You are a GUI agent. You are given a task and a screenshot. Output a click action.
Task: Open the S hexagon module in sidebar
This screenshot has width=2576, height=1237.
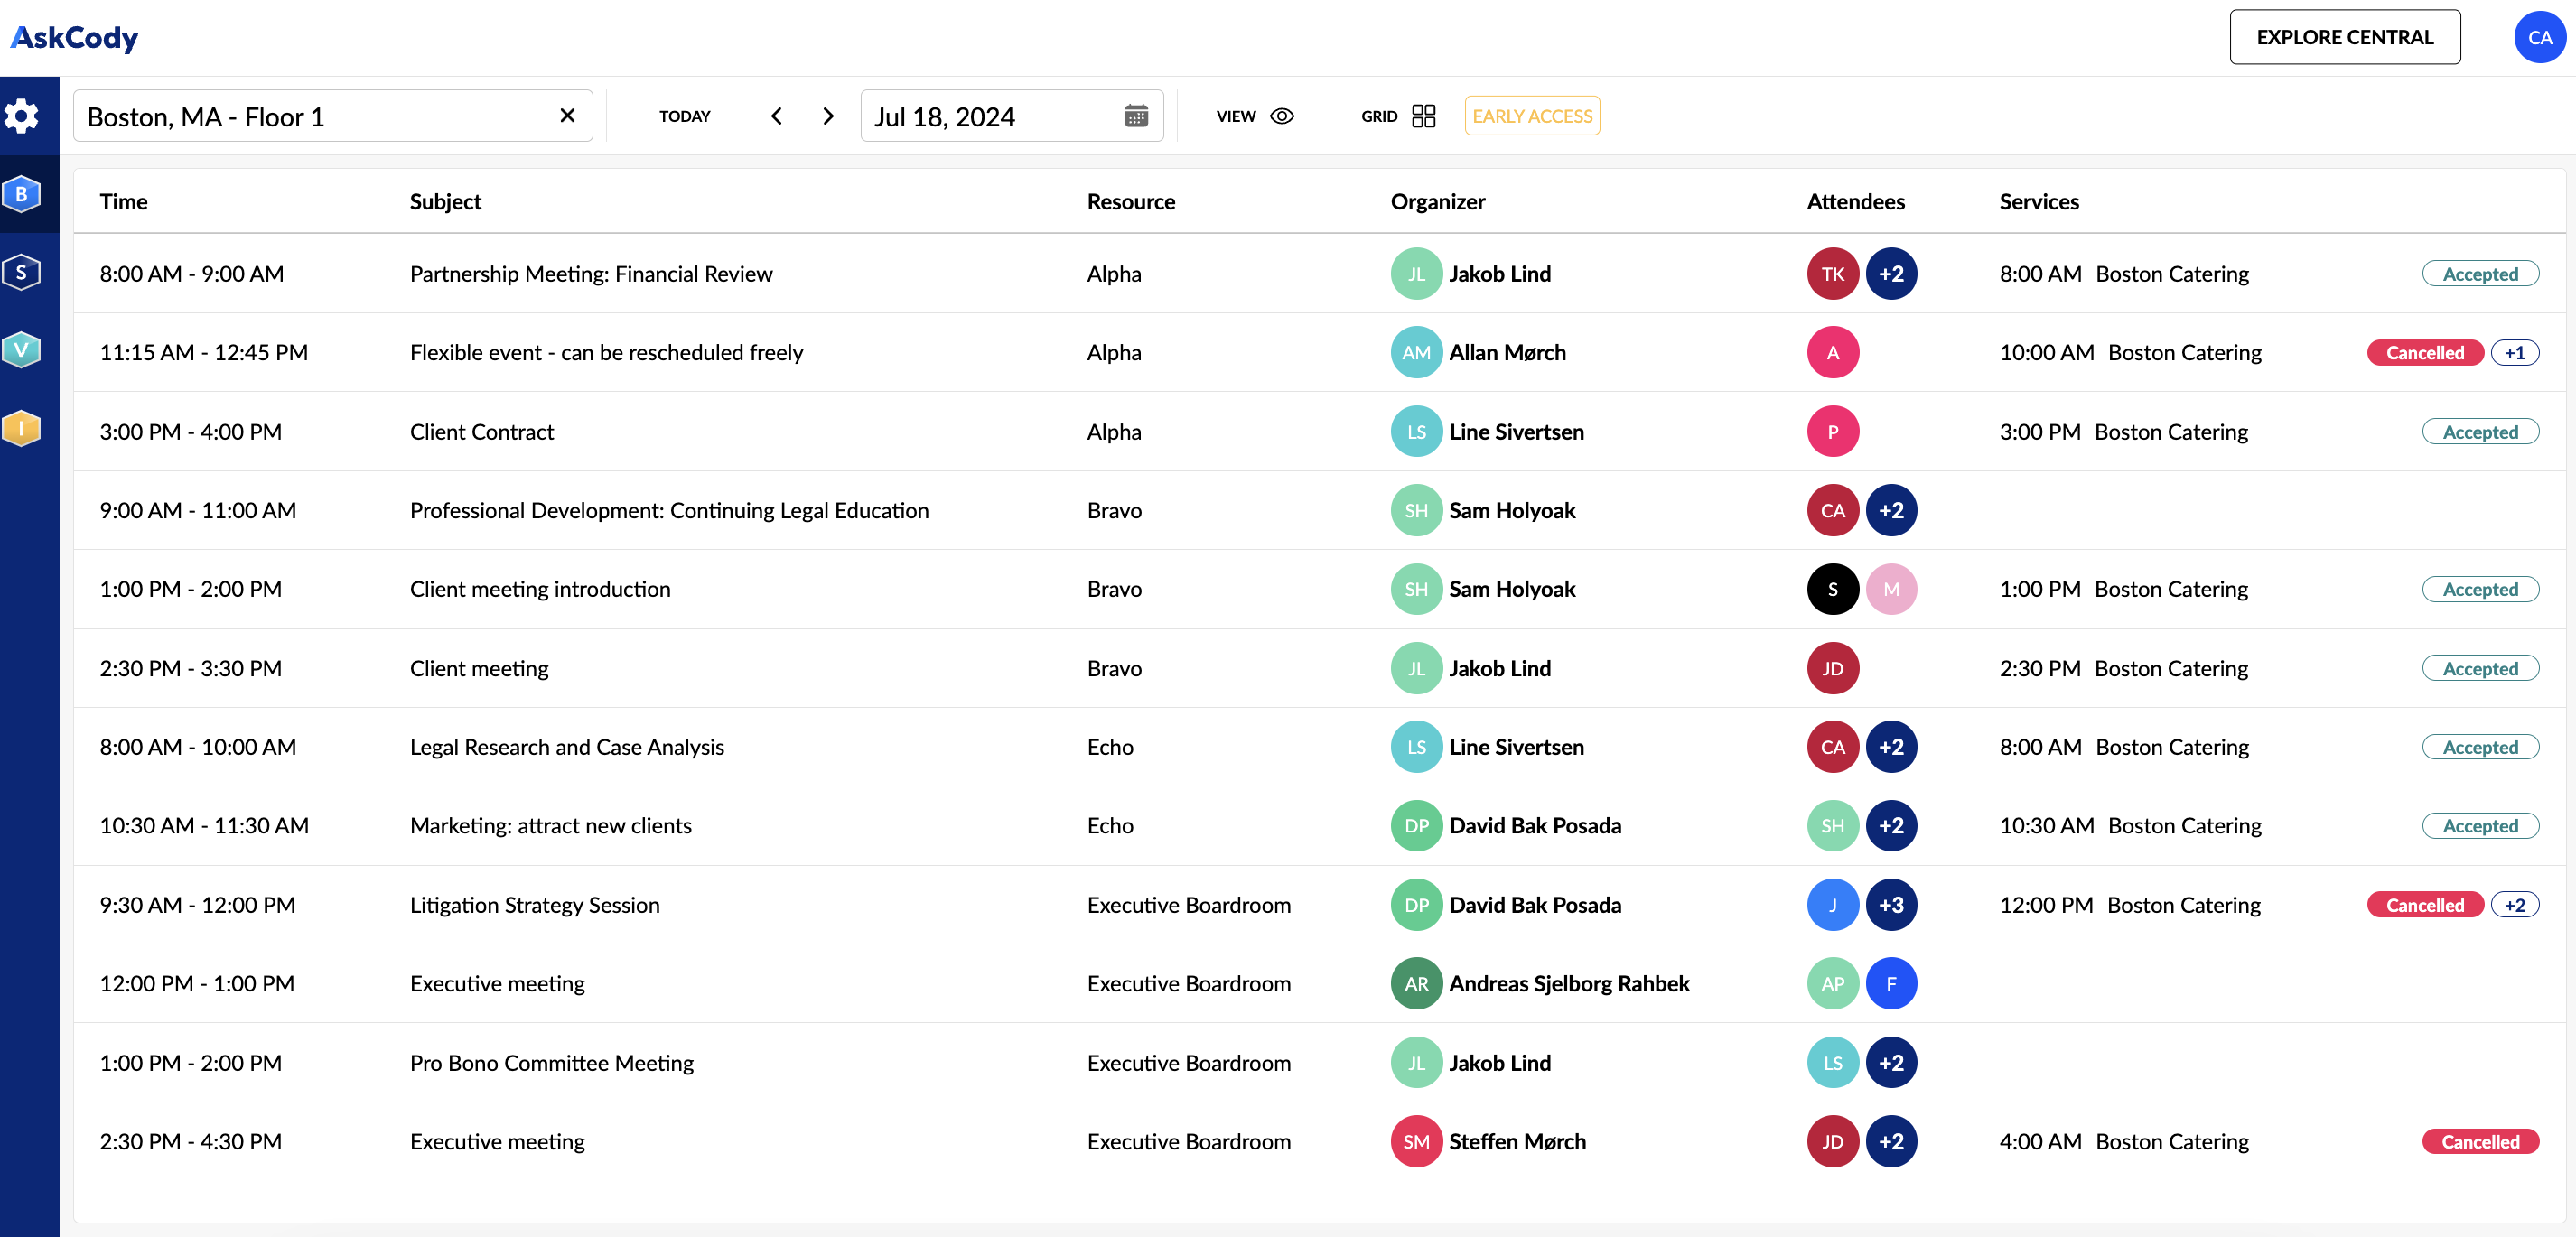click(22, 271)
